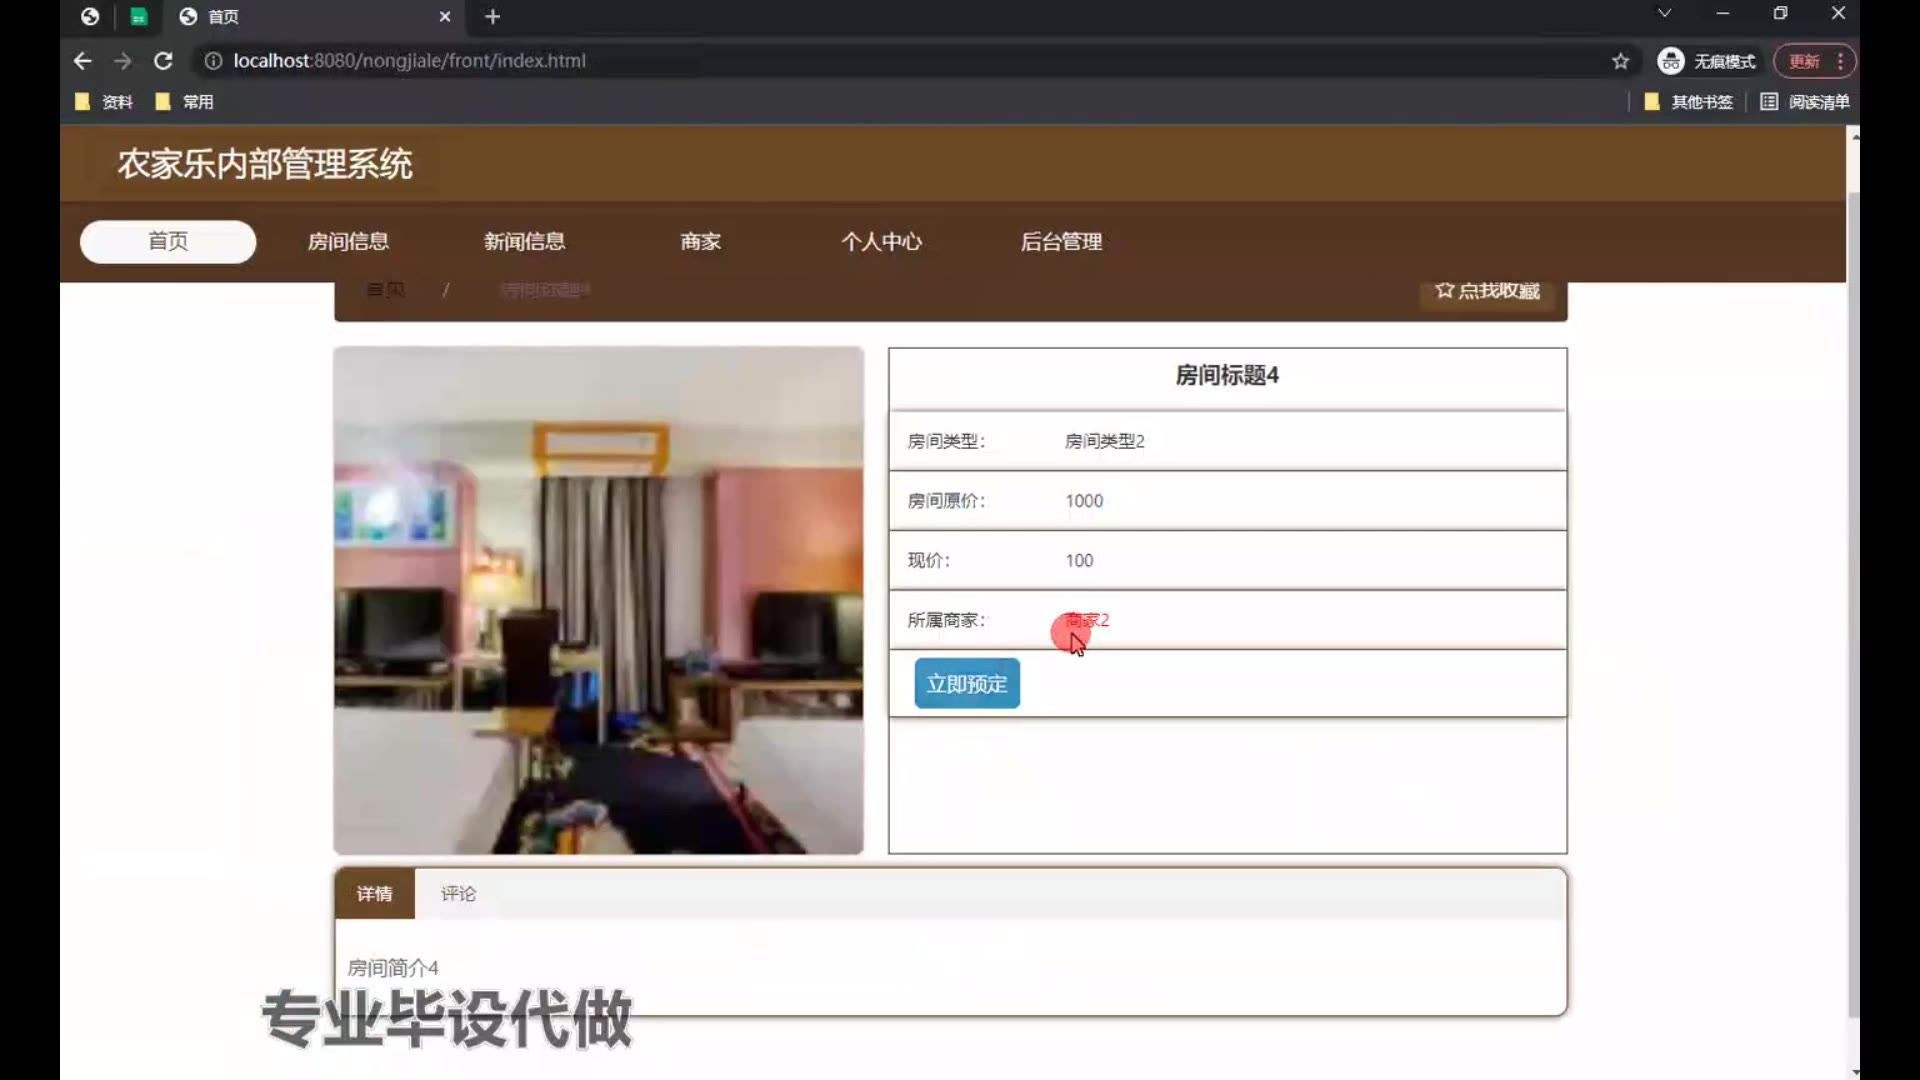Screen dimensions: 1920x1080
Task: Click the 农家乐内部管理系统 site title
Action: [265, 164]
